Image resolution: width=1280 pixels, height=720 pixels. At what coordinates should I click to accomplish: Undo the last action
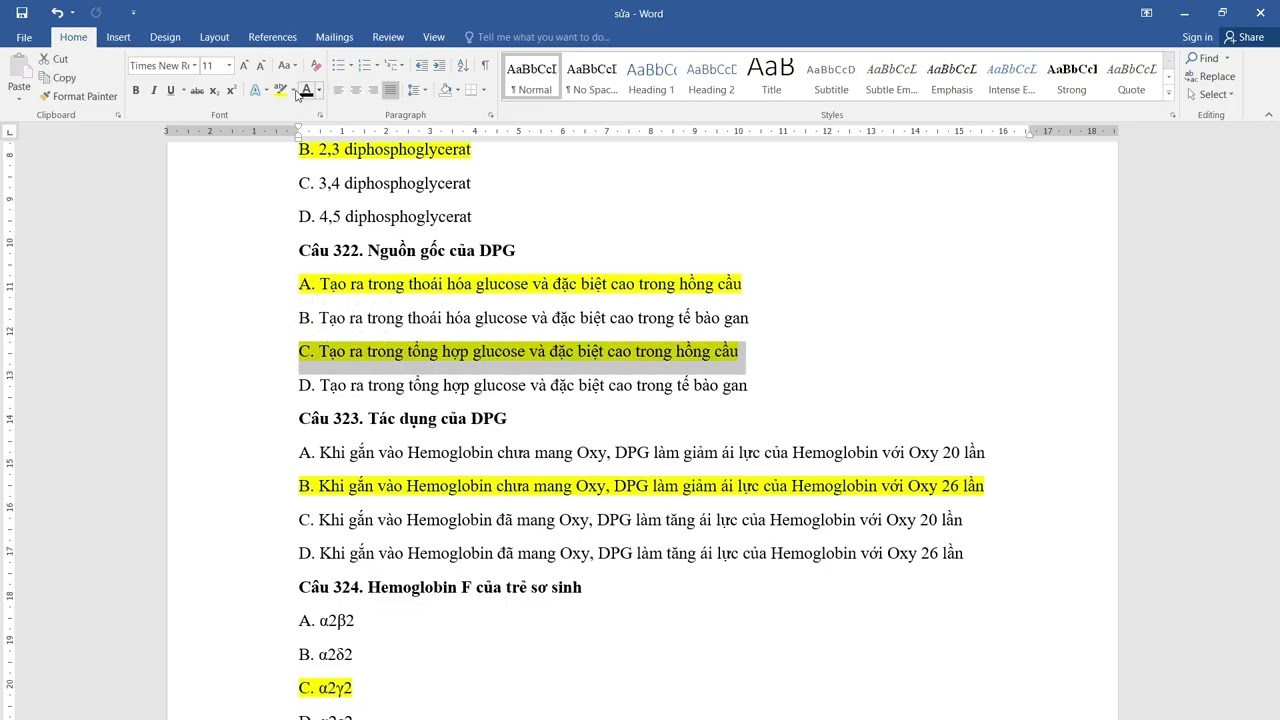57,13
